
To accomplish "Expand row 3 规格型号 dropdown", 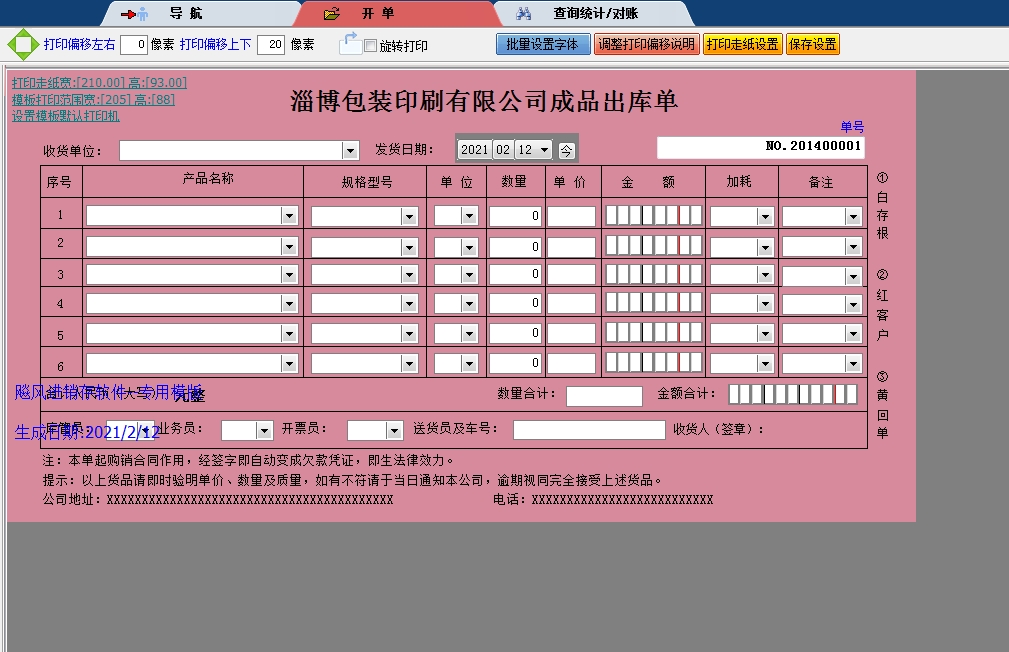I will pos(409,275).
